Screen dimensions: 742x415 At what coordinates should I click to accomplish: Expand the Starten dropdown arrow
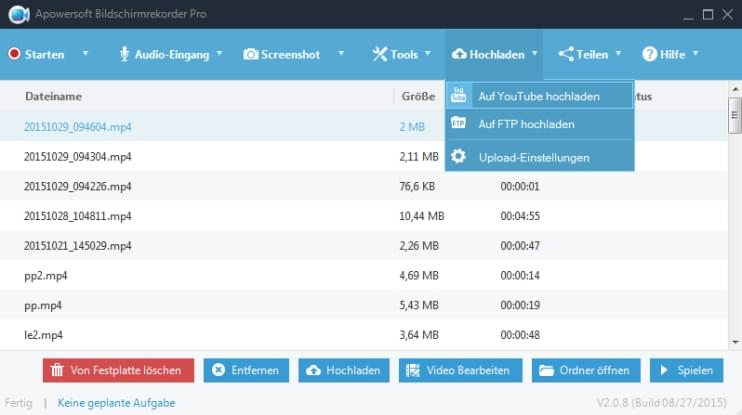[x=85, y=54]
